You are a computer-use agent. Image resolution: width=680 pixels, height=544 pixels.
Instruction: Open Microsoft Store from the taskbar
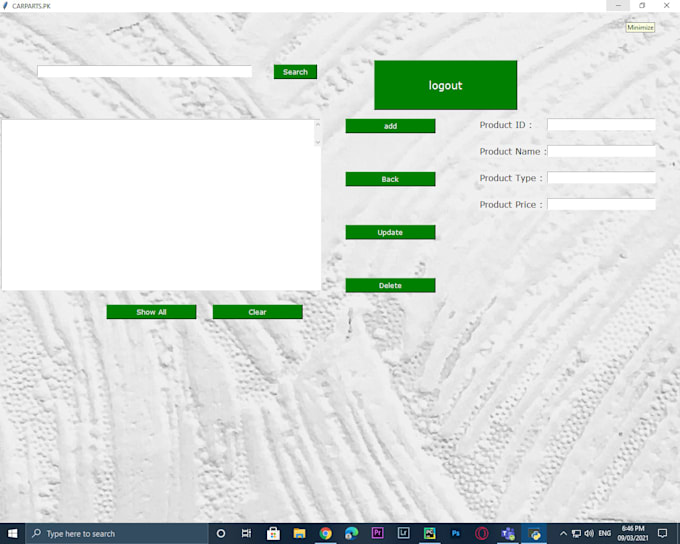pyautogui.click(x=273, y=534)
